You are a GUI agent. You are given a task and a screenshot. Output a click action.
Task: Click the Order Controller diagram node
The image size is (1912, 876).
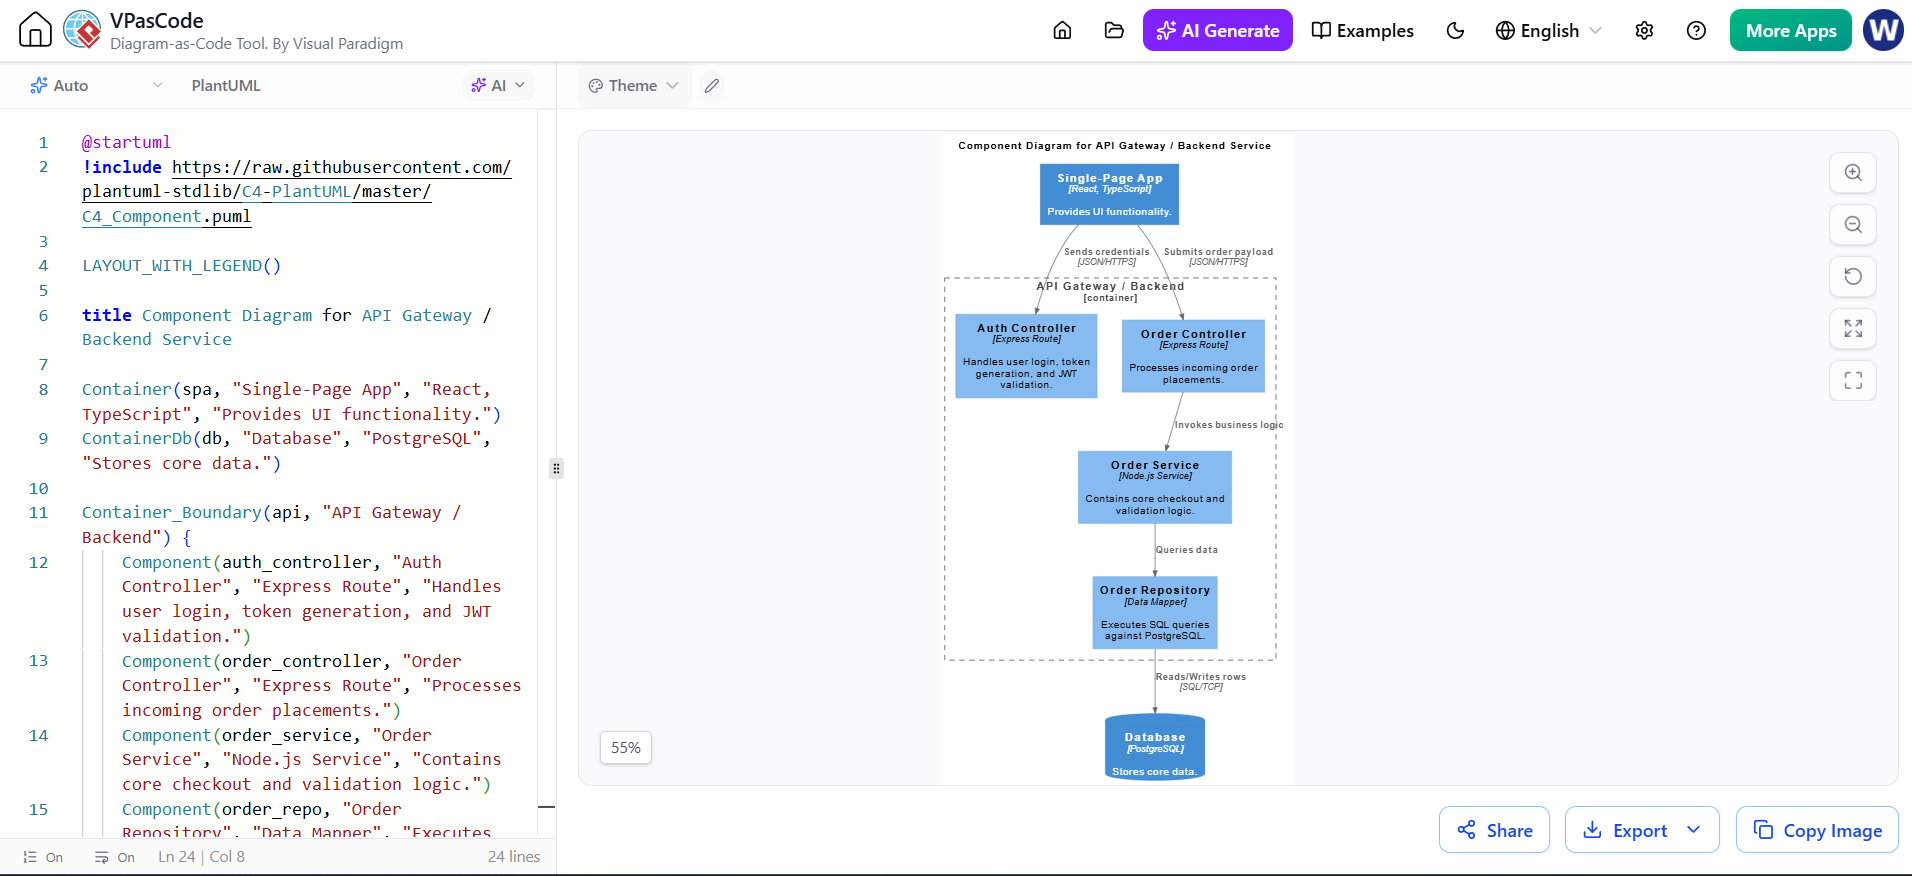pyautogui.click(x=1193, y=356)
